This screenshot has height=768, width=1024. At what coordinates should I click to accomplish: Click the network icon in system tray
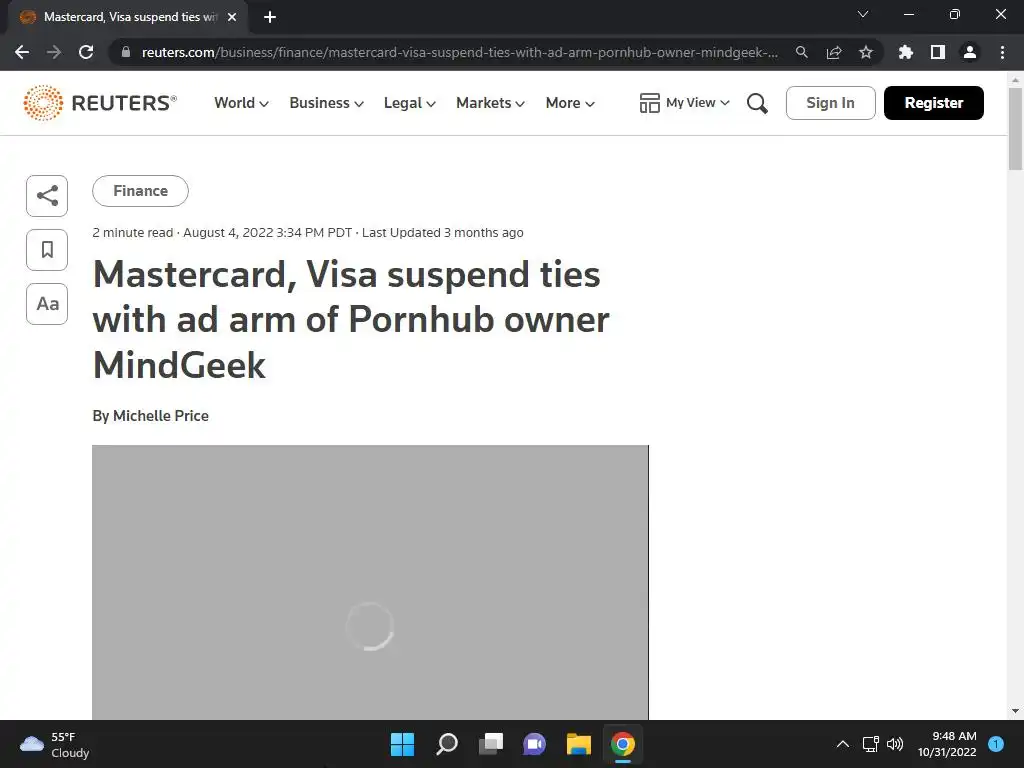tap(871, 744)
